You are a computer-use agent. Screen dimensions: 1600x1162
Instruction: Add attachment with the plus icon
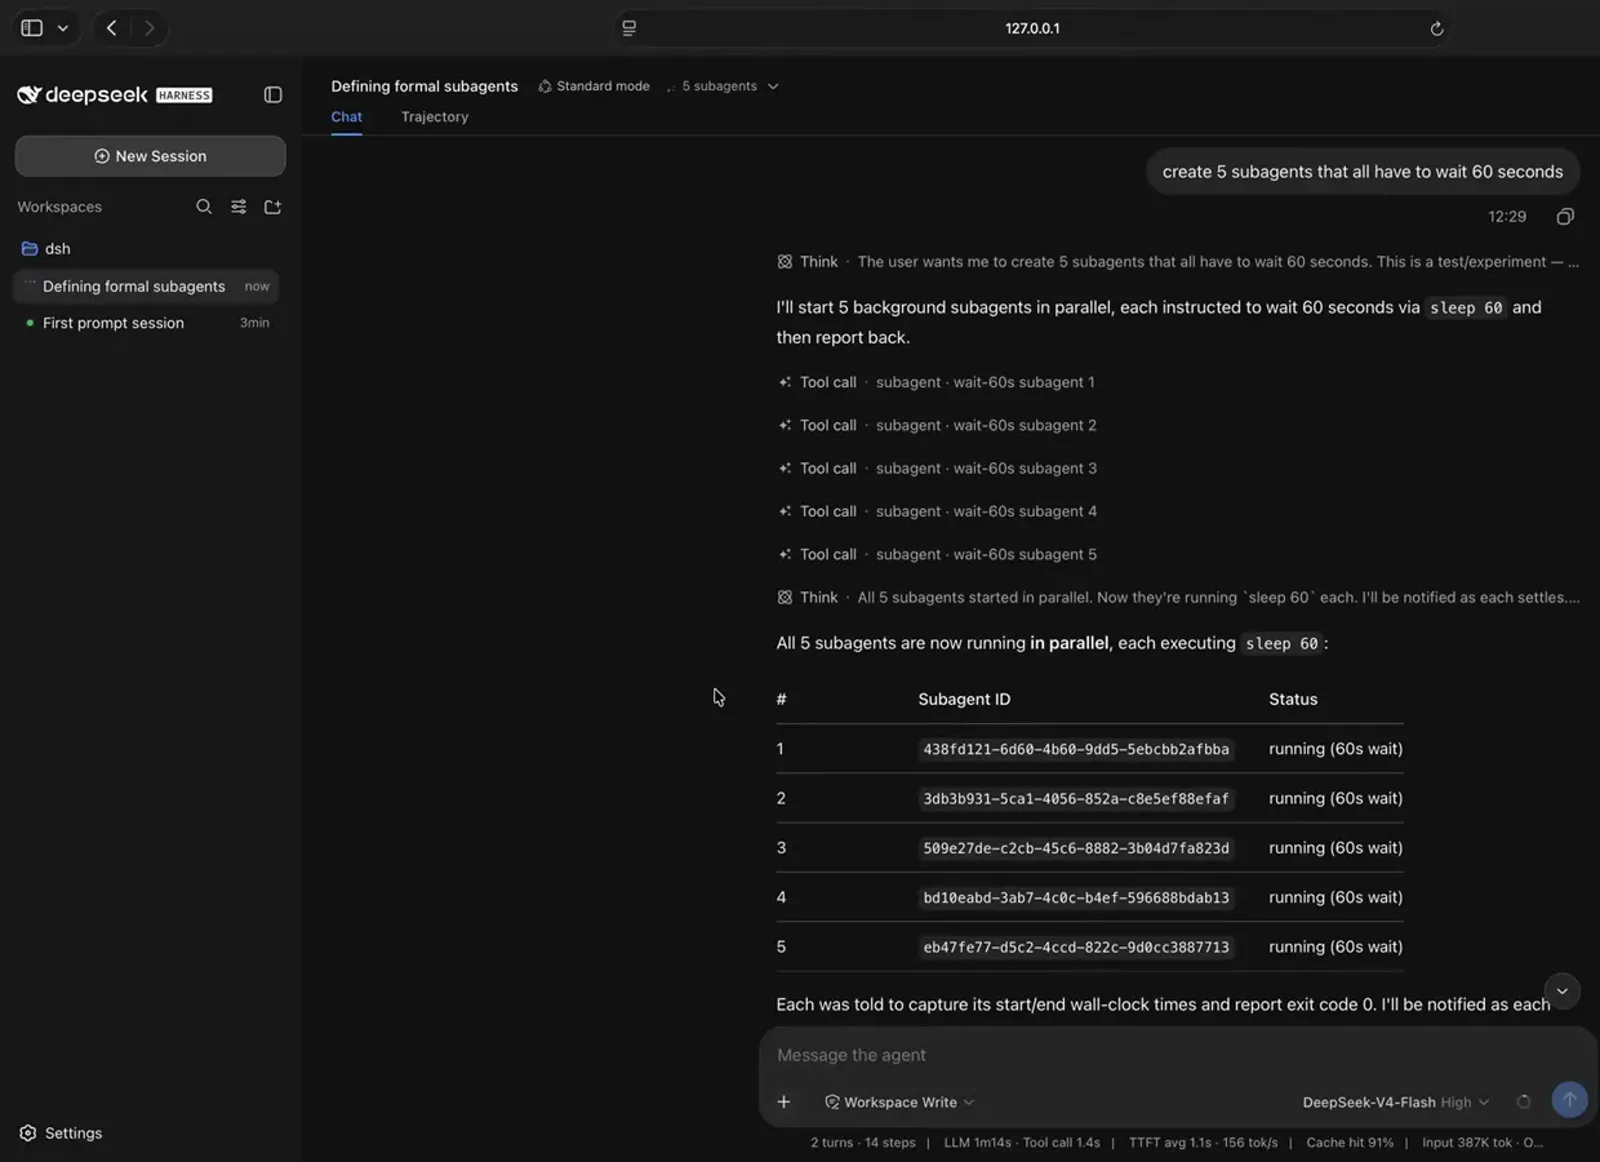tap(784, 1102)
